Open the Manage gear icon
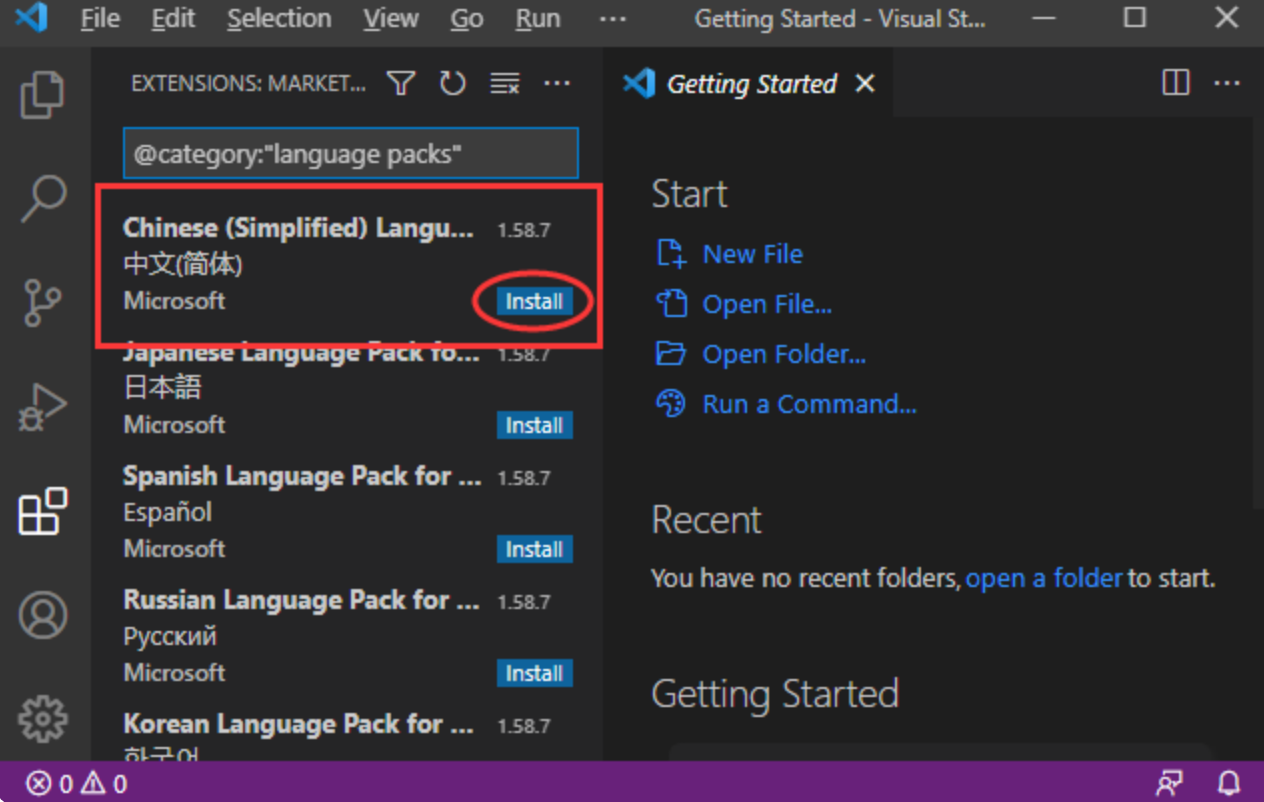 click(x=42, y=718)
